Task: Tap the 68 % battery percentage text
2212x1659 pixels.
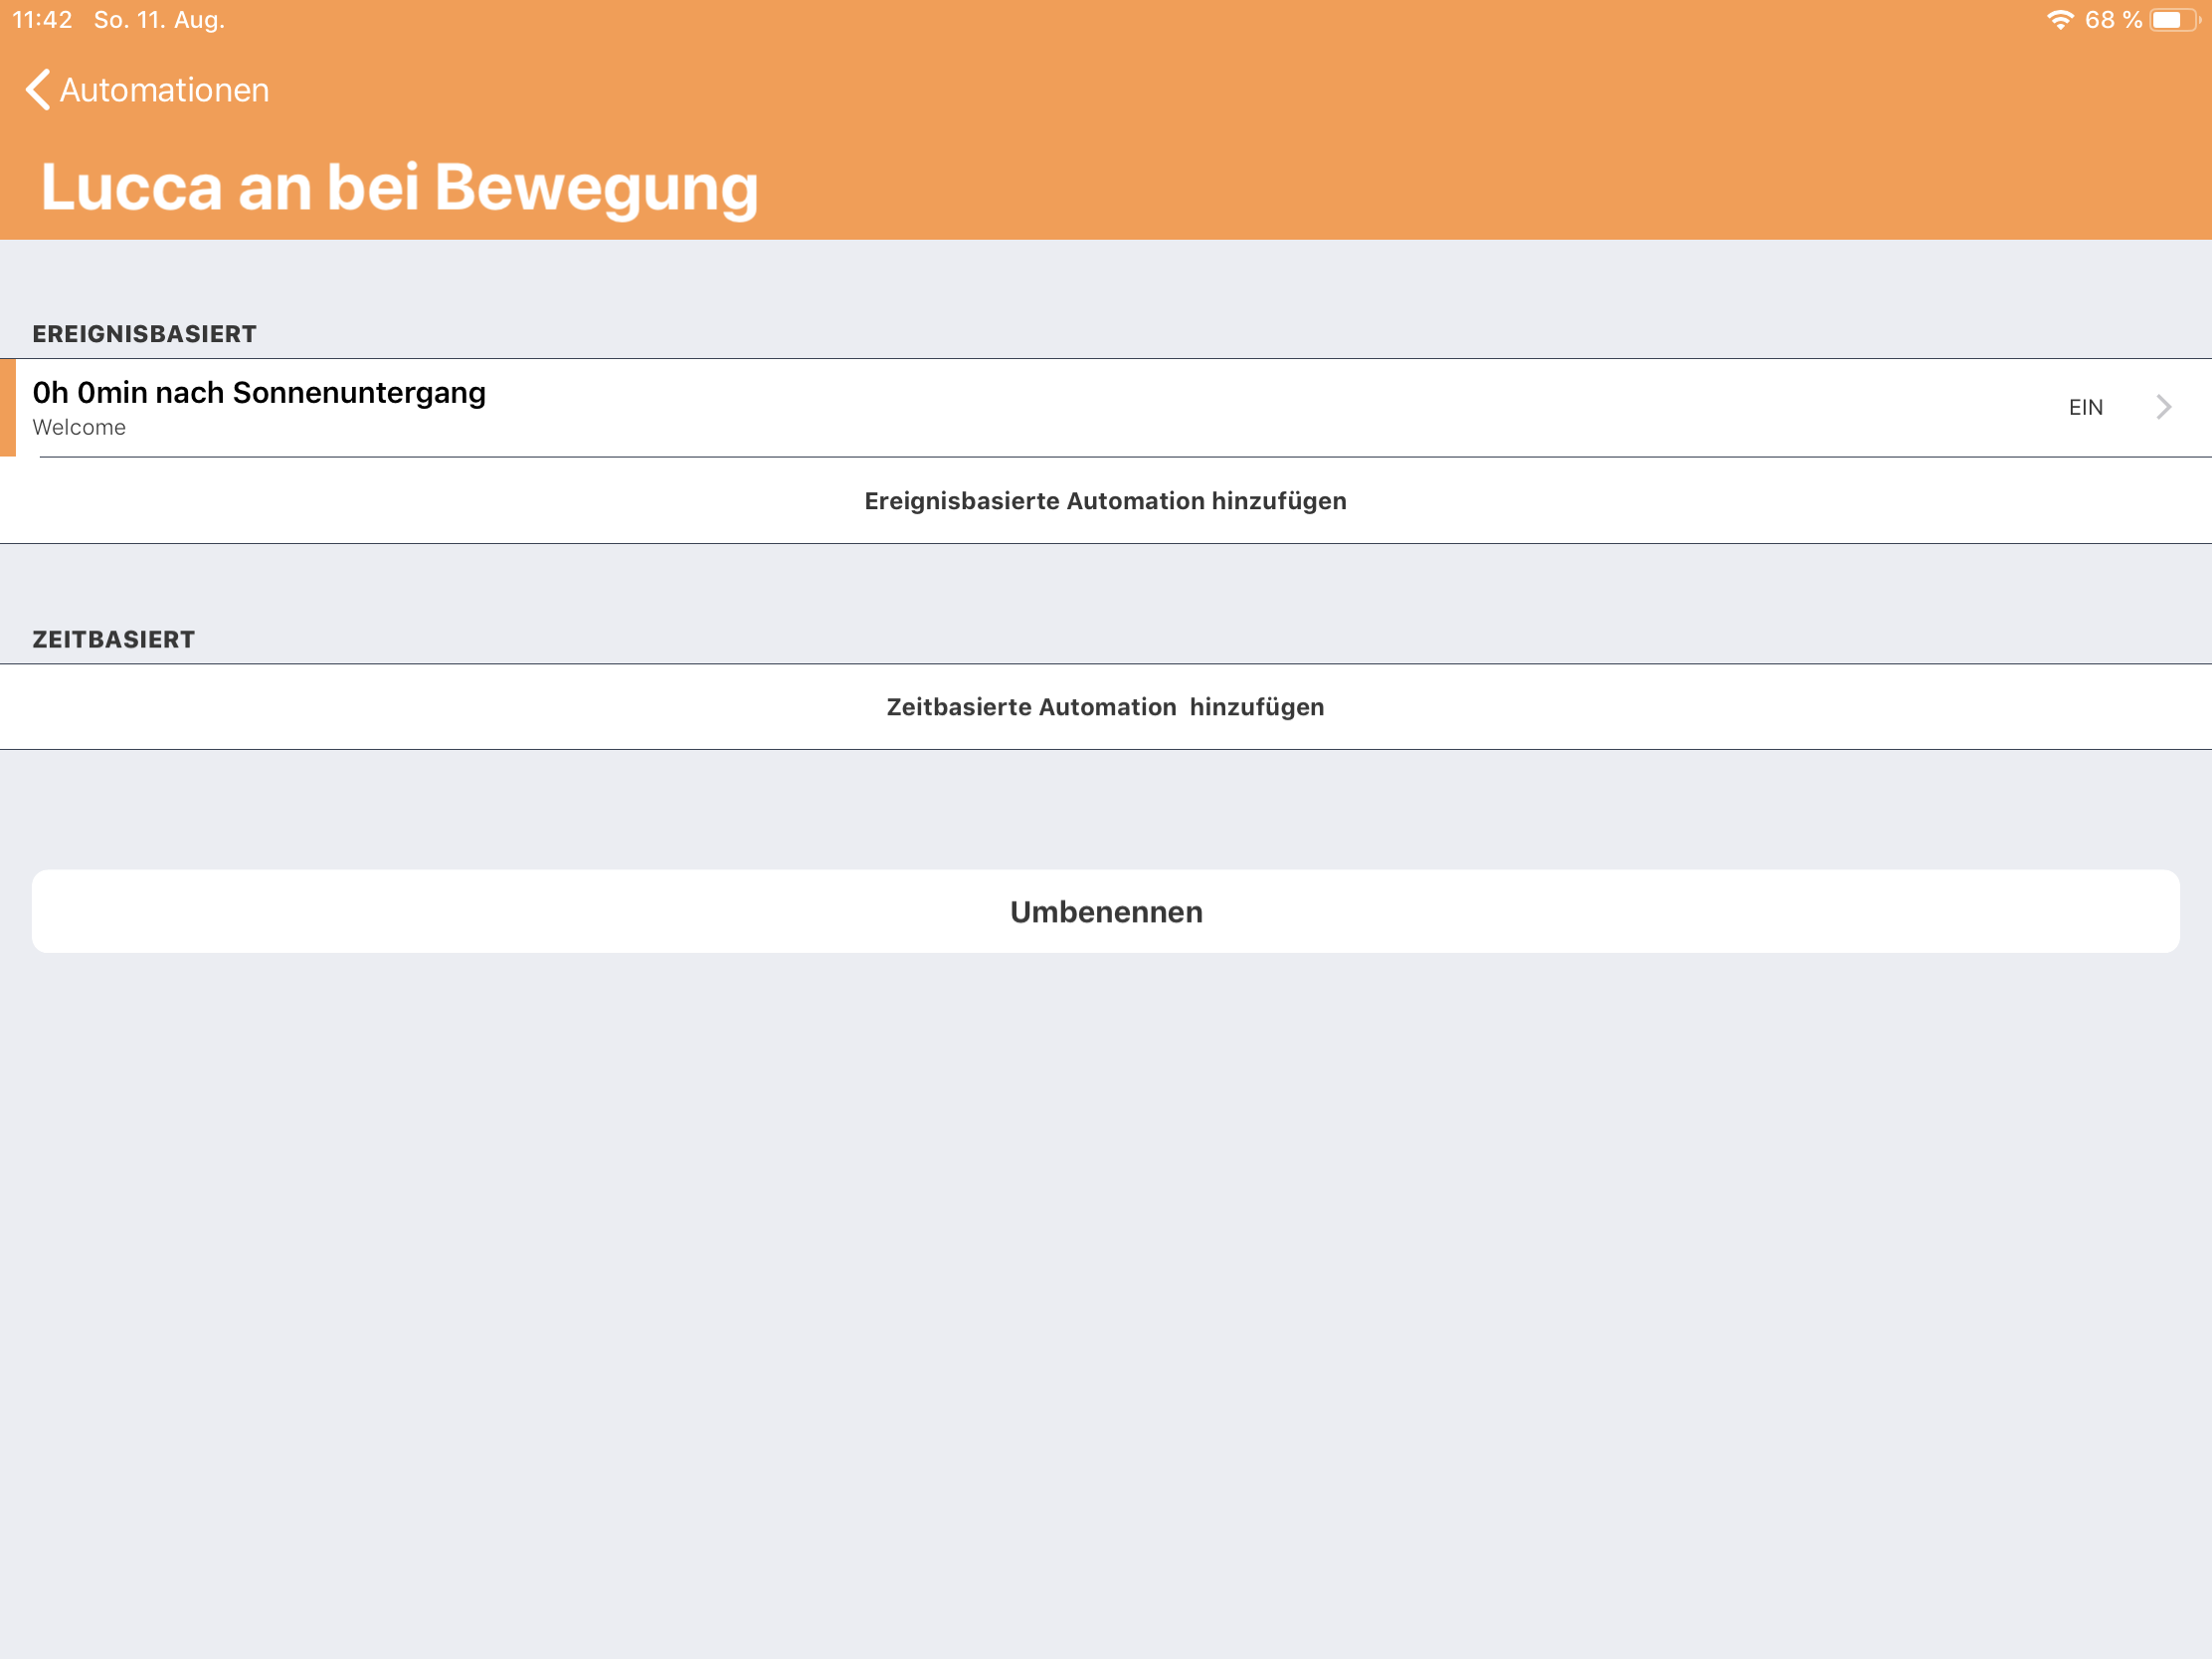Action: pos(2112,20)
